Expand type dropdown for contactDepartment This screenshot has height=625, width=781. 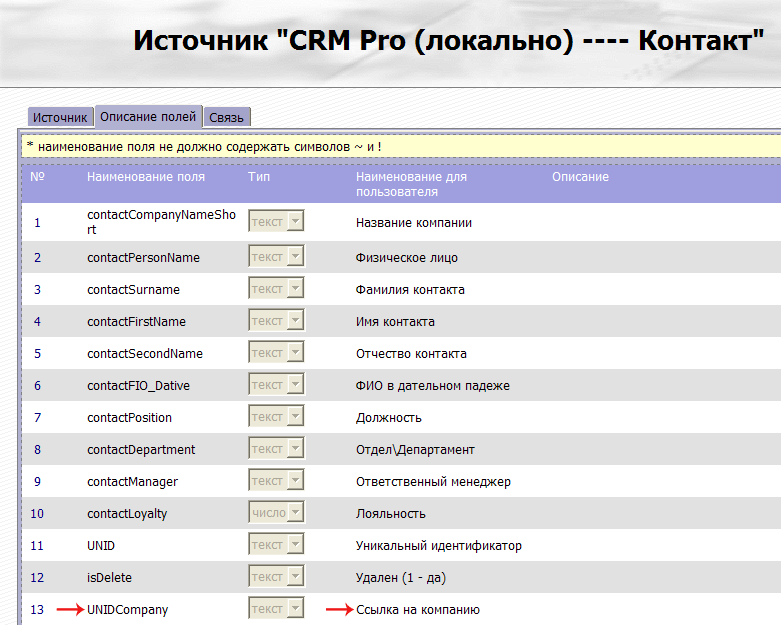[276, 449]
